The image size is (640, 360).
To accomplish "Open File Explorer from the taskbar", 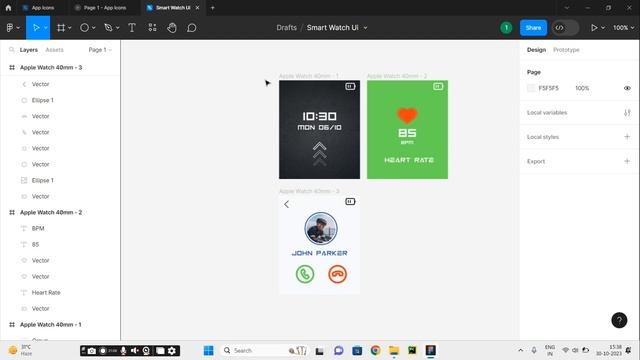I will tap(394, 351).
